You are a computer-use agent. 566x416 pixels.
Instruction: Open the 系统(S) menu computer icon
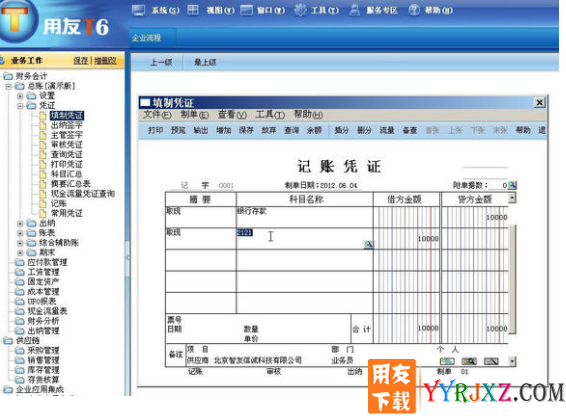pos(138,10)
